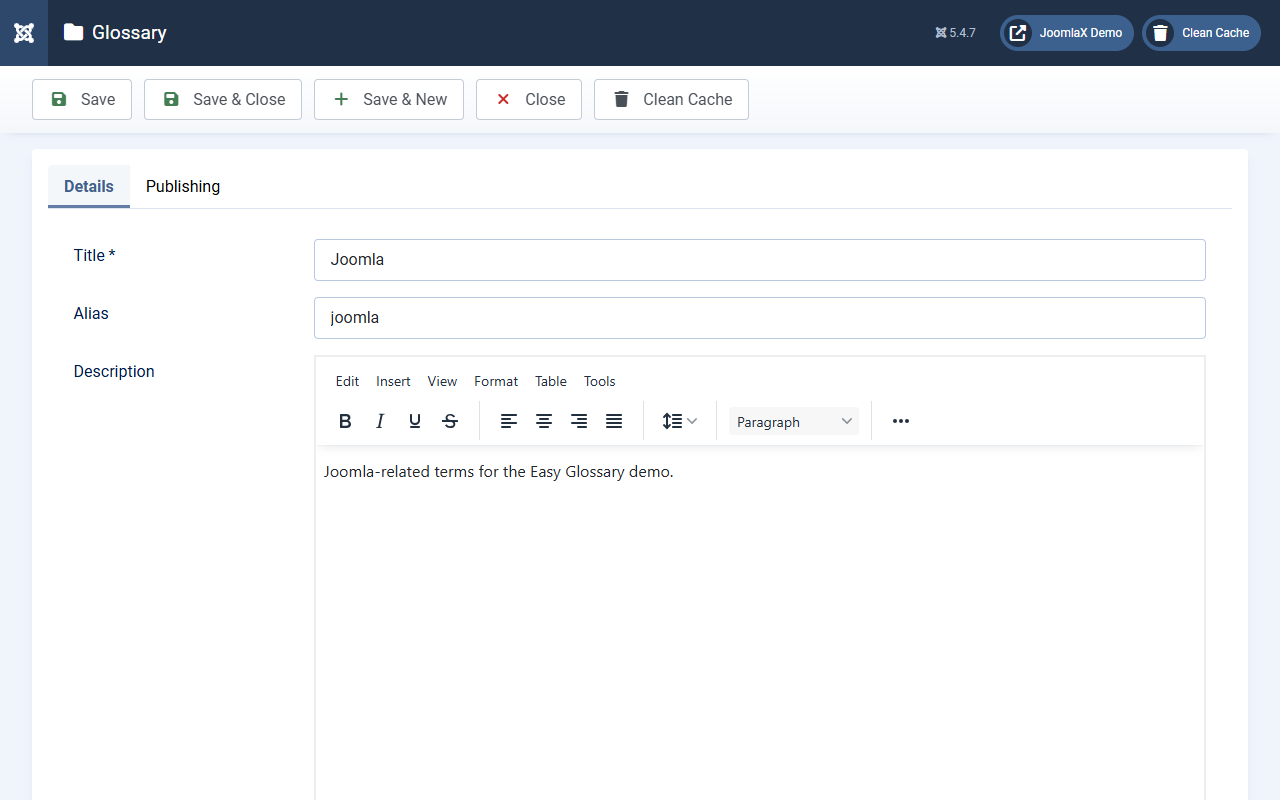The height and width of the screenshot is (800, 1280).
Task: Click into the Alias input field
Action: tap(760, 318)
